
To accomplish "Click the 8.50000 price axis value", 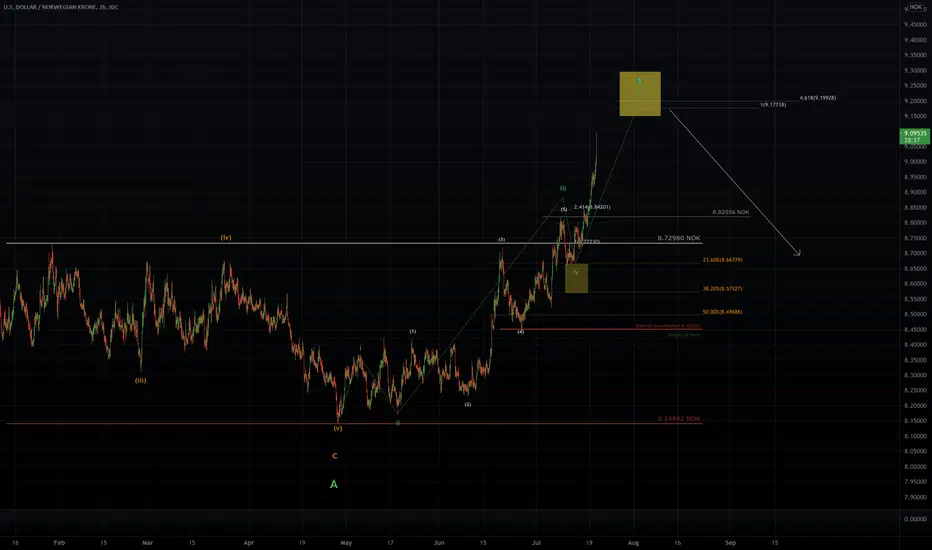I will (915, 315).
